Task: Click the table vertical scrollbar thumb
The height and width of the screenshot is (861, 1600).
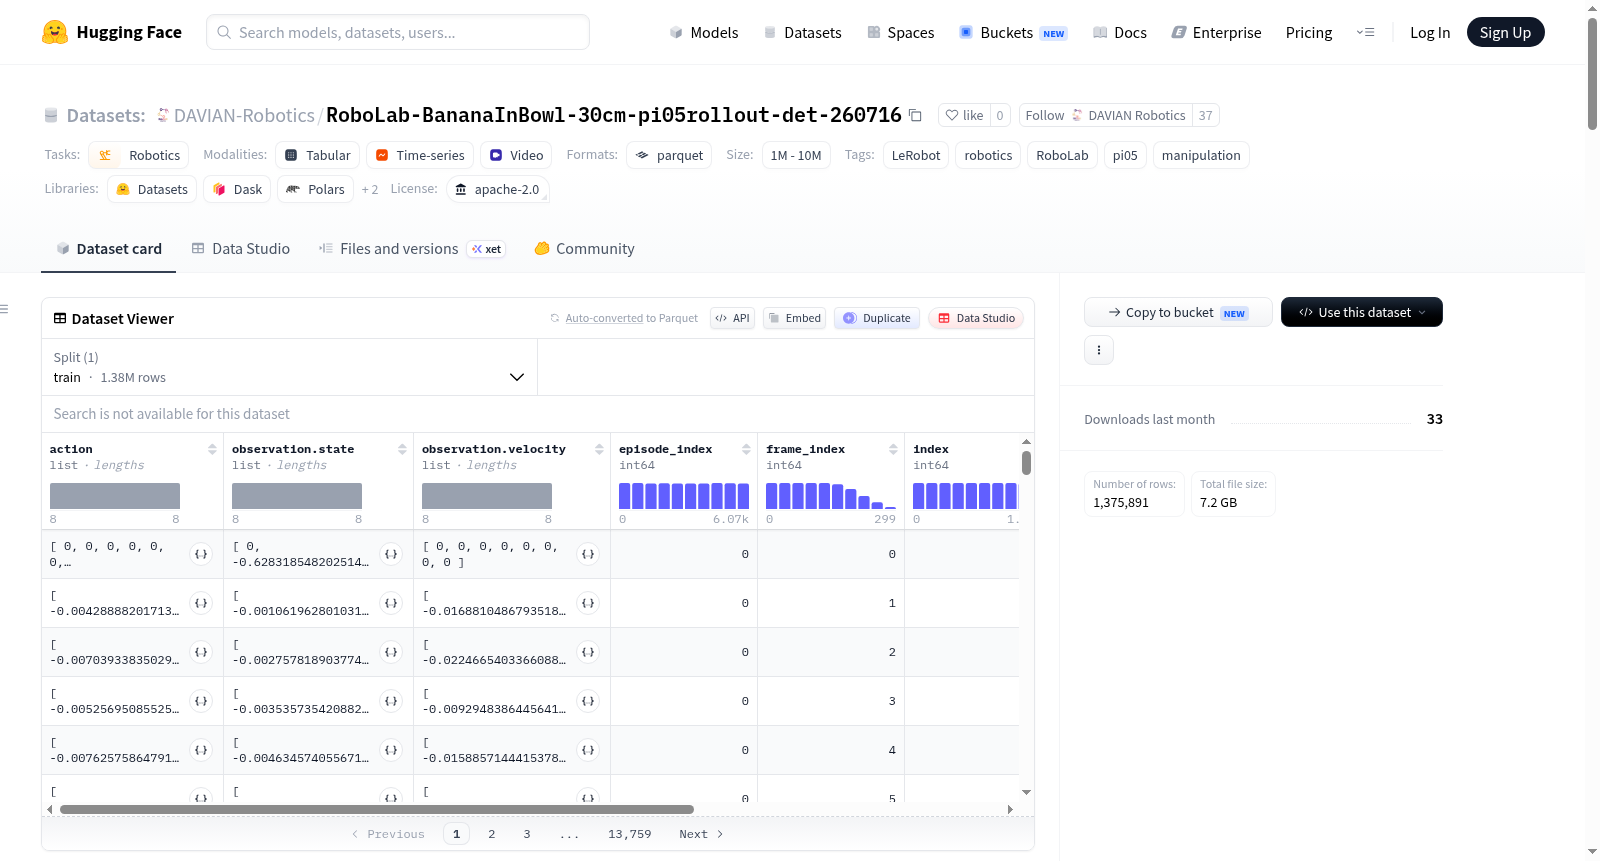Action: (x=1026, y=463)
